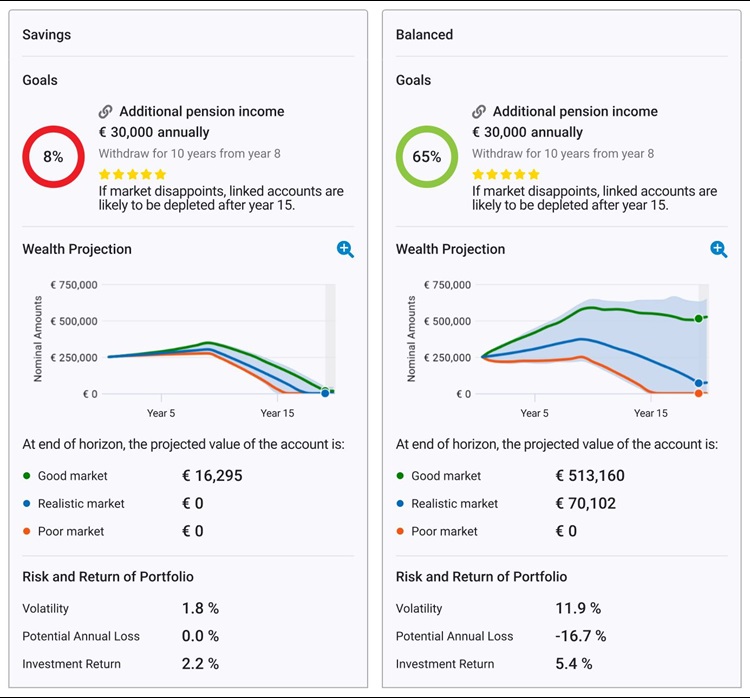Zoom into Savings wealth projection chart

tap(345, 249)
